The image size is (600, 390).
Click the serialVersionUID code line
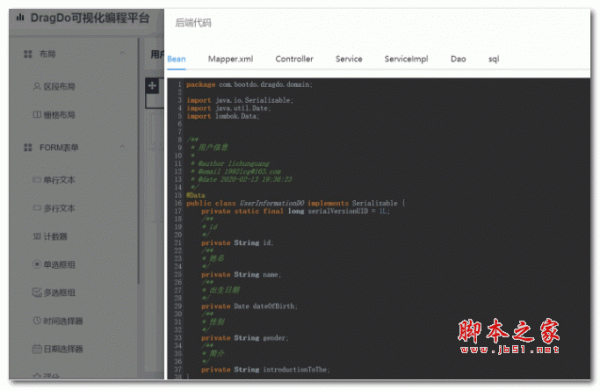click(295, 211)
